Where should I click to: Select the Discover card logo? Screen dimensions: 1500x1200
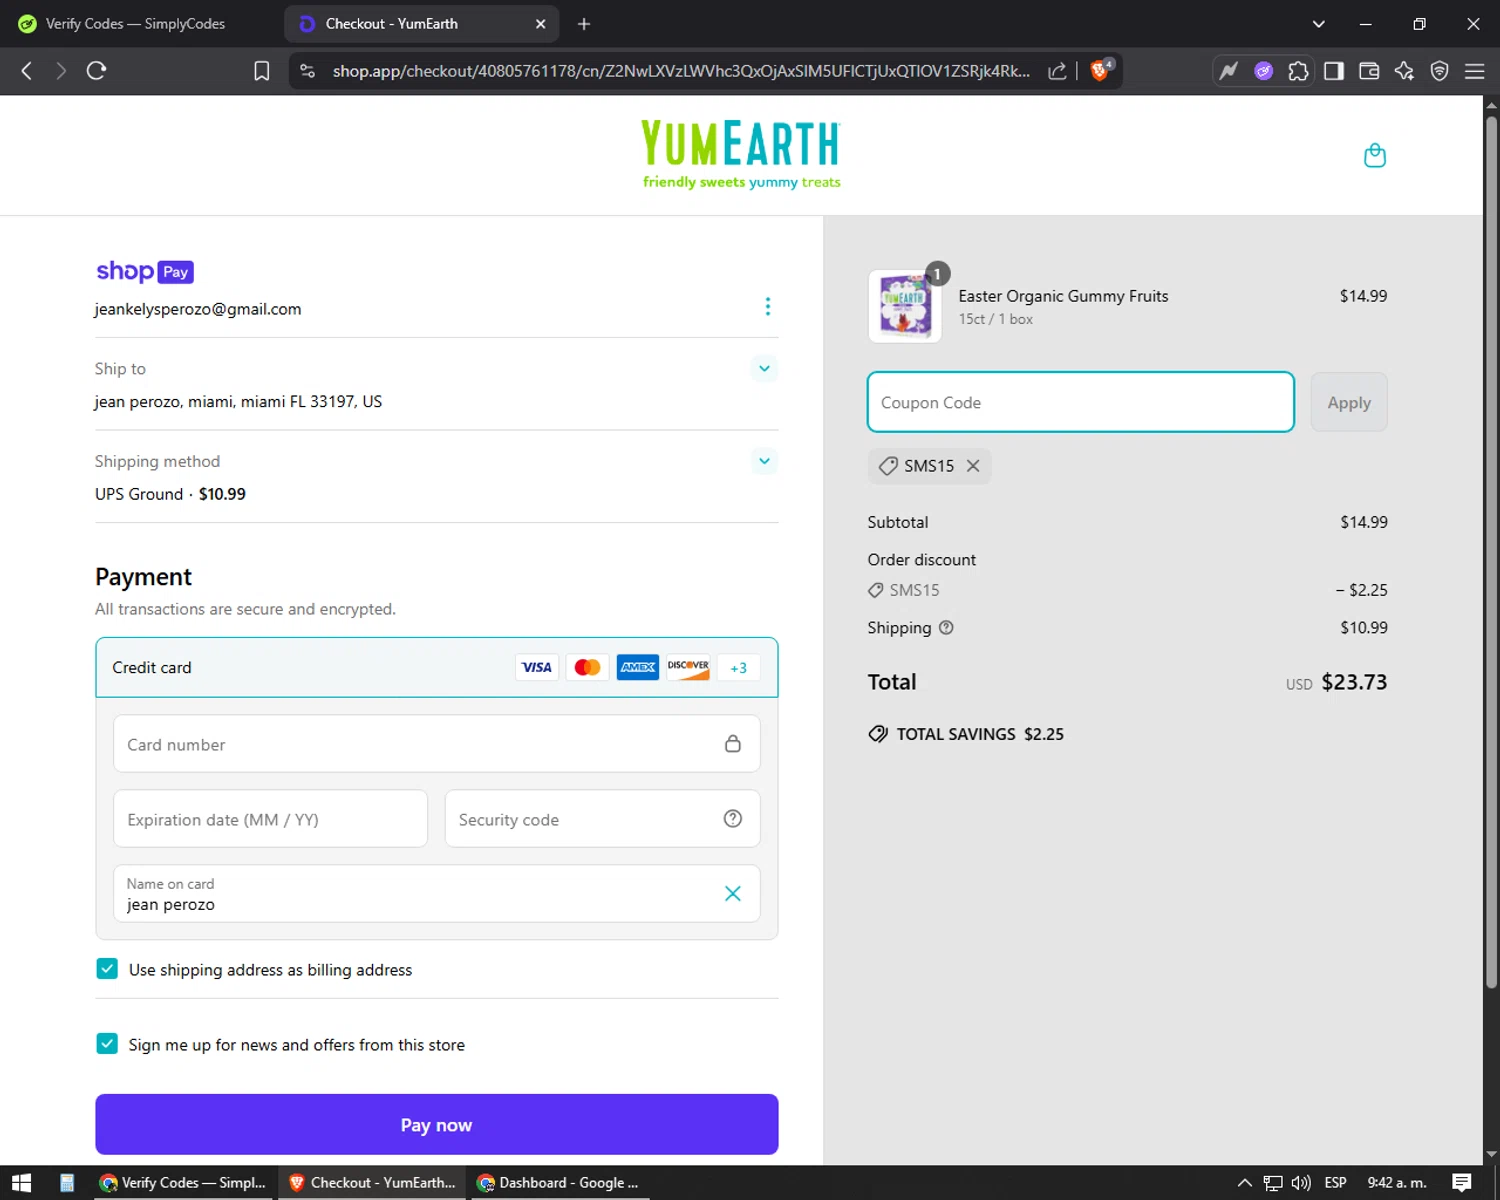point(688,667)
